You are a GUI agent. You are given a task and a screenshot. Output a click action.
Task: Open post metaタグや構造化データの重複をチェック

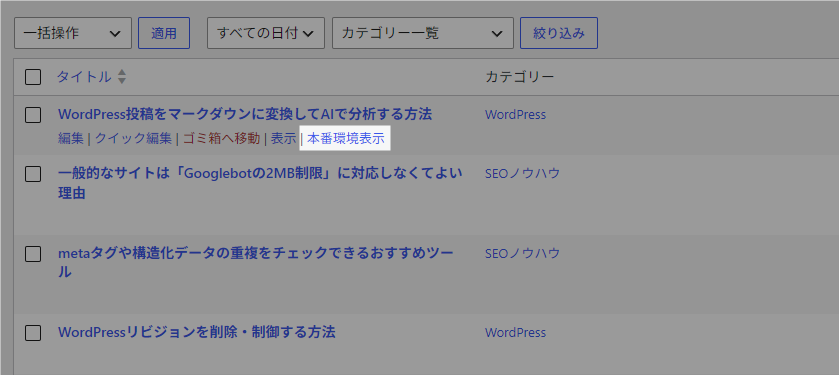256,262
